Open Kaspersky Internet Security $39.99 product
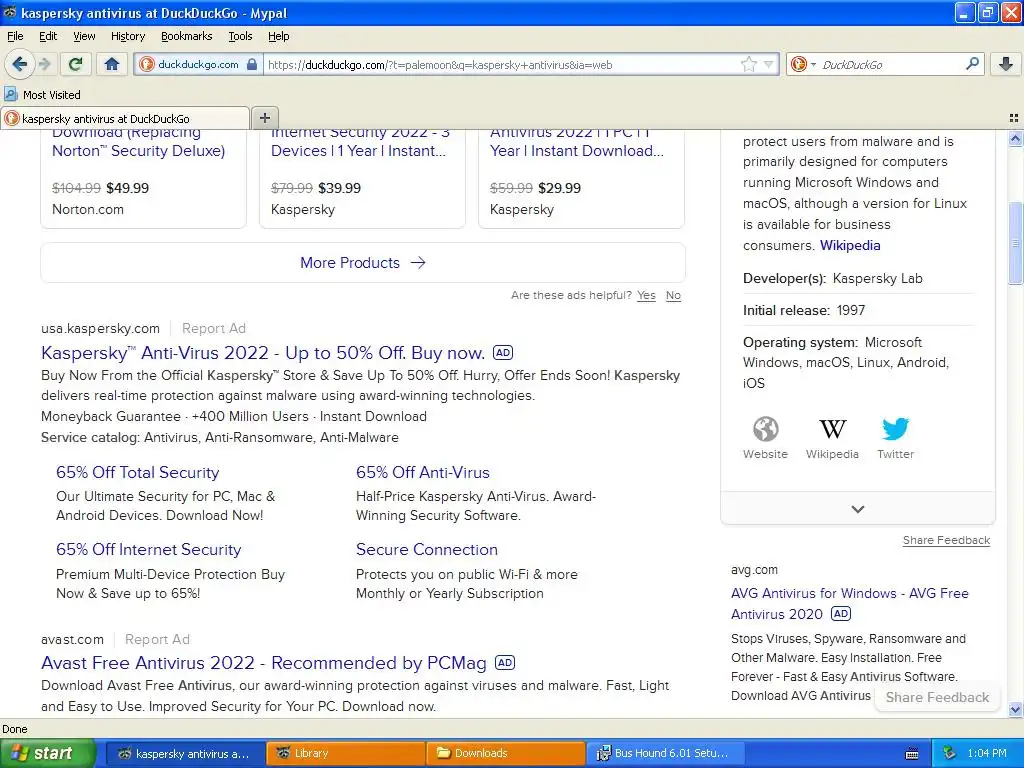The height and width of the screenshot is (768, 1024). 362,178
